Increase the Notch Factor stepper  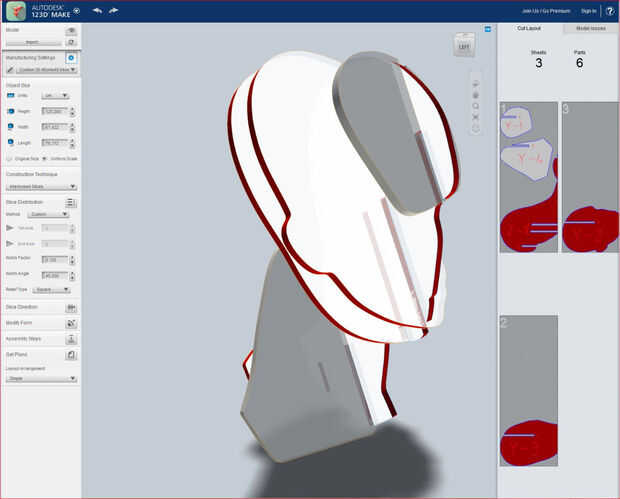click(72, 257)
